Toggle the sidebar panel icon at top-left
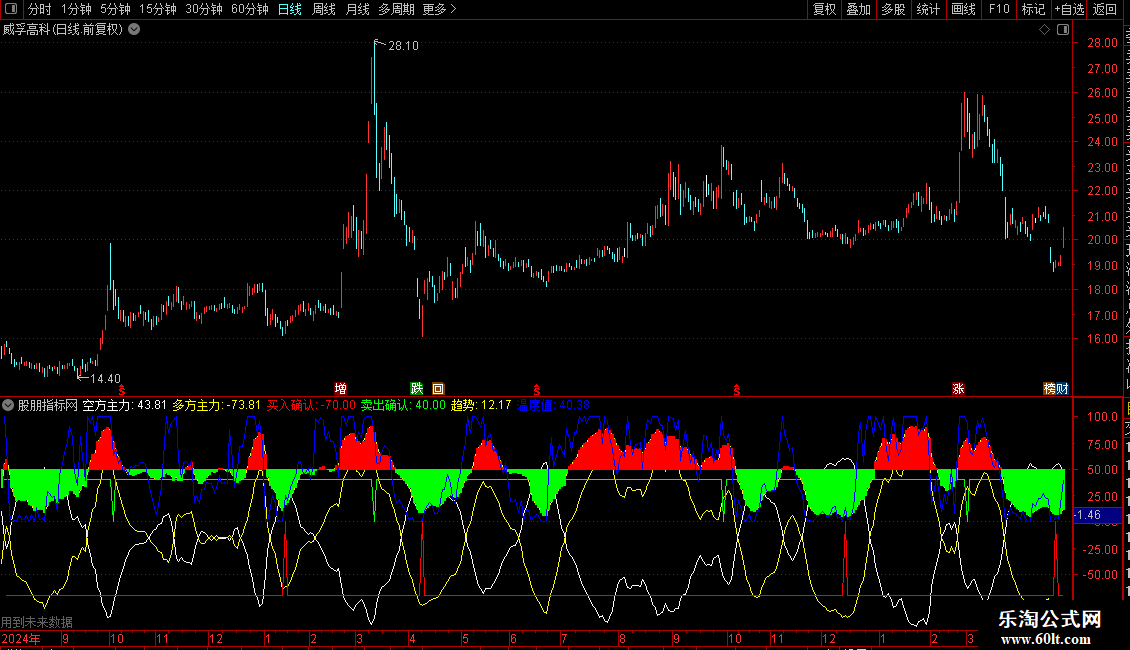Viewport: 1130px width, 650px height. [x=11, y=9]
